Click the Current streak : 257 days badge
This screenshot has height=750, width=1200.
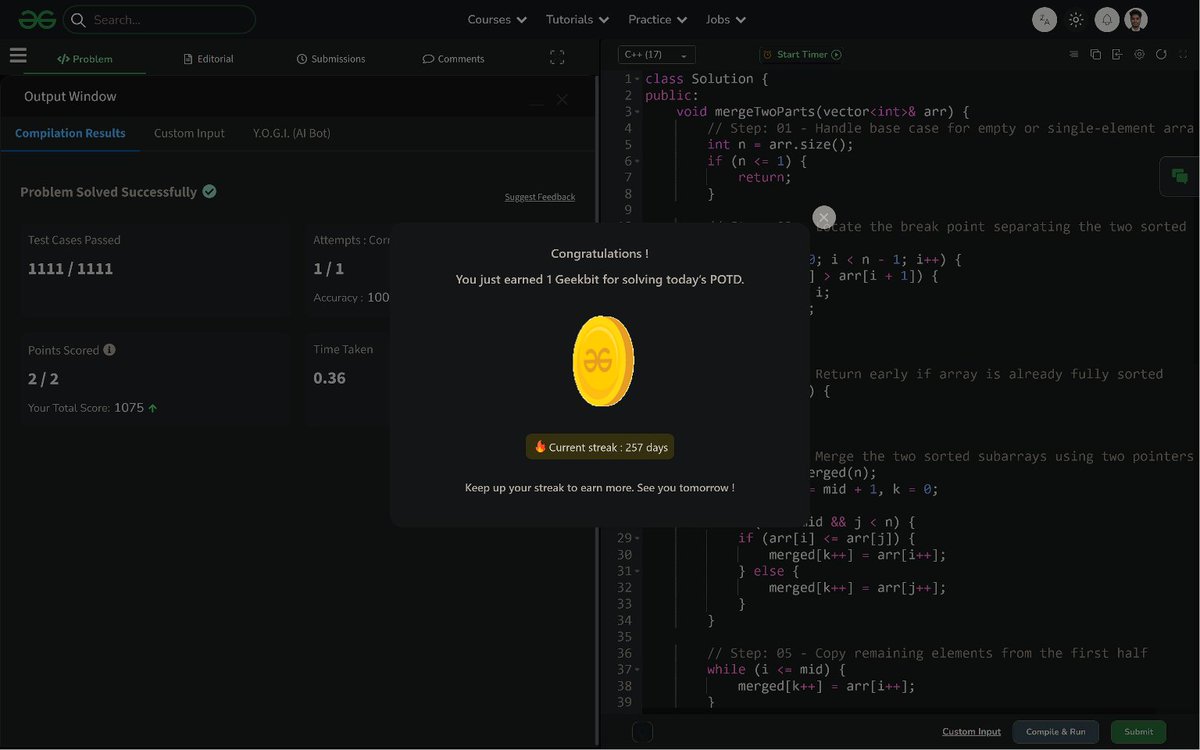[x=600, y=447]
